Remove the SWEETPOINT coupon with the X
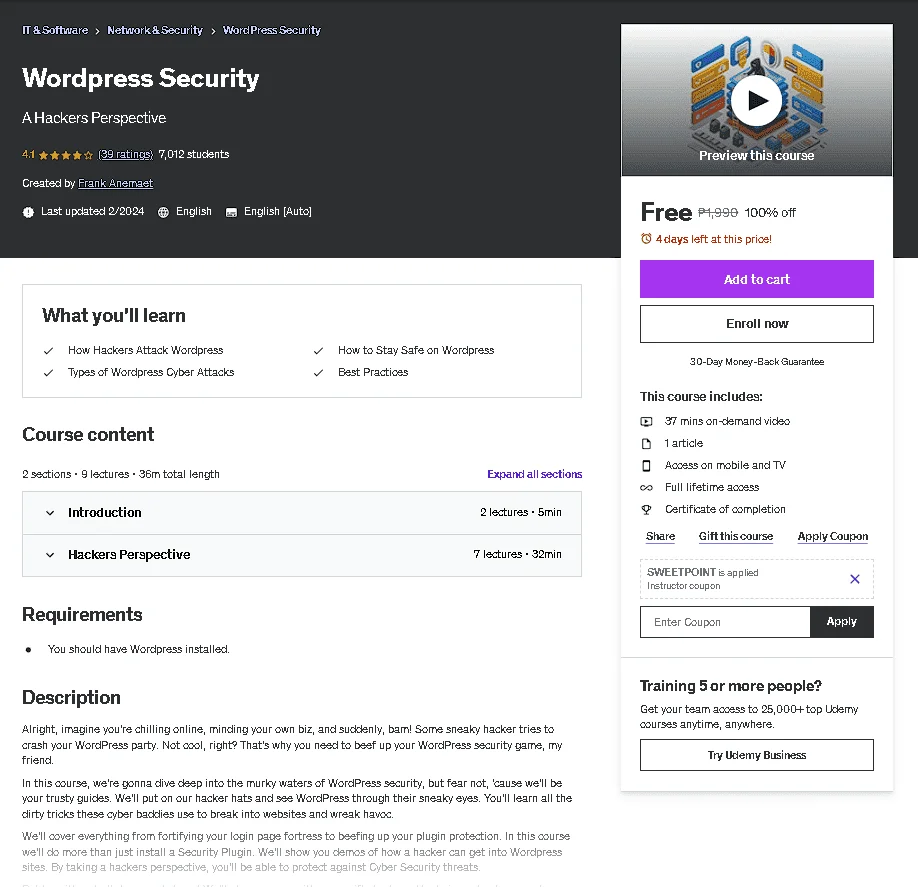 (x=855, y=579)
